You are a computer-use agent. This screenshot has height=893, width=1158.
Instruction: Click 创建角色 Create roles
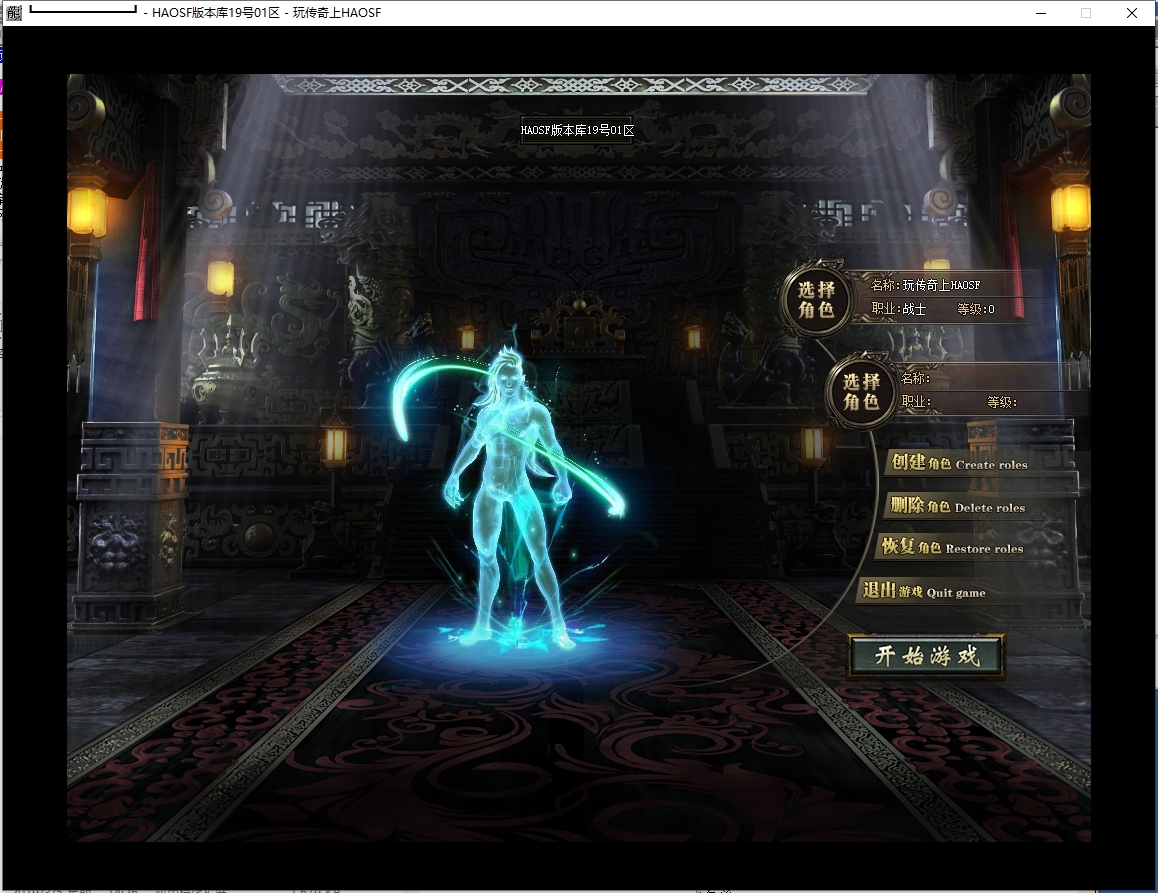point(959,463)
